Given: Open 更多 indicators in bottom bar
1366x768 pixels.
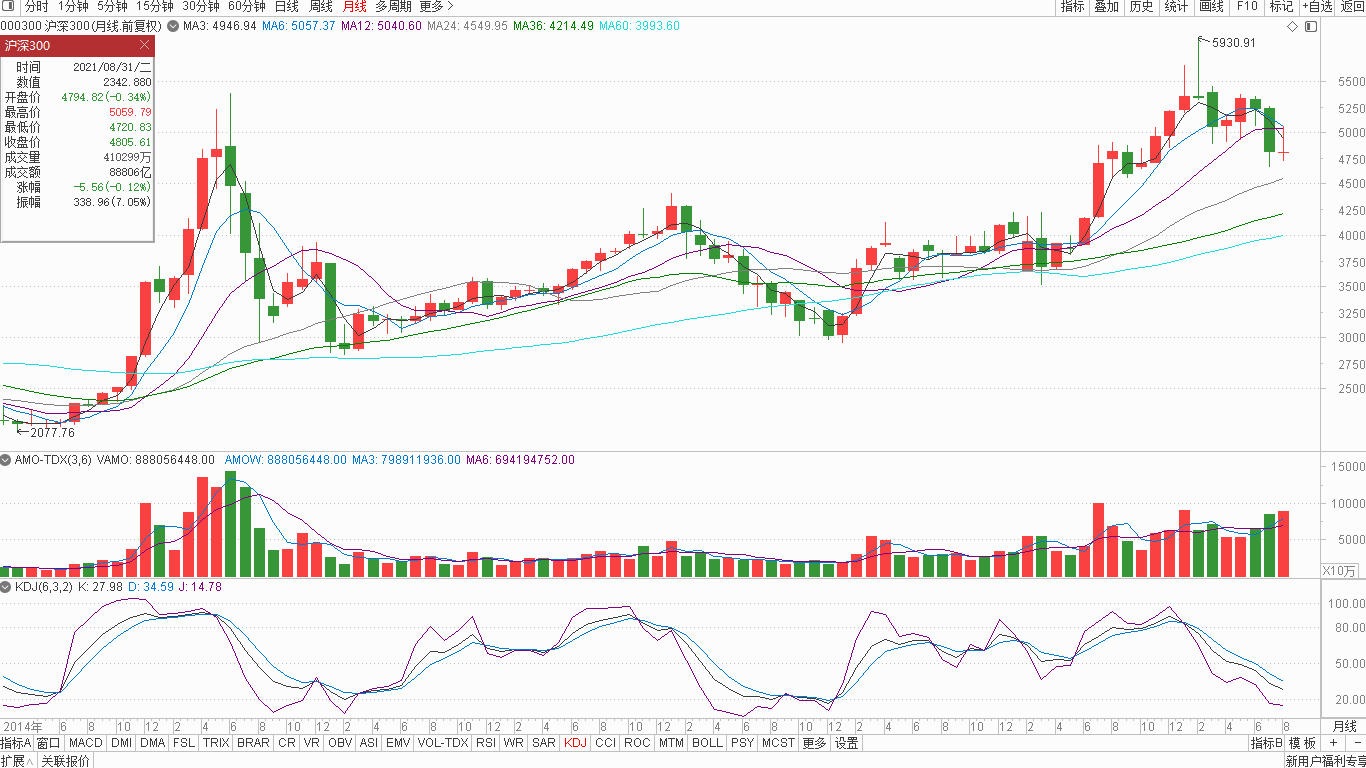Looking at the screenshot, I should pos(814,743).
